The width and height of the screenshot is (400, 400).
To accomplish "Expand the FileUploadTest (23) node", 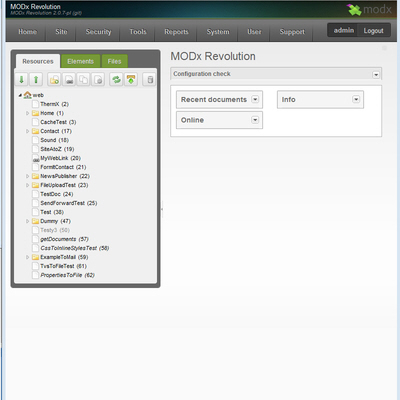I will (27, 185).
